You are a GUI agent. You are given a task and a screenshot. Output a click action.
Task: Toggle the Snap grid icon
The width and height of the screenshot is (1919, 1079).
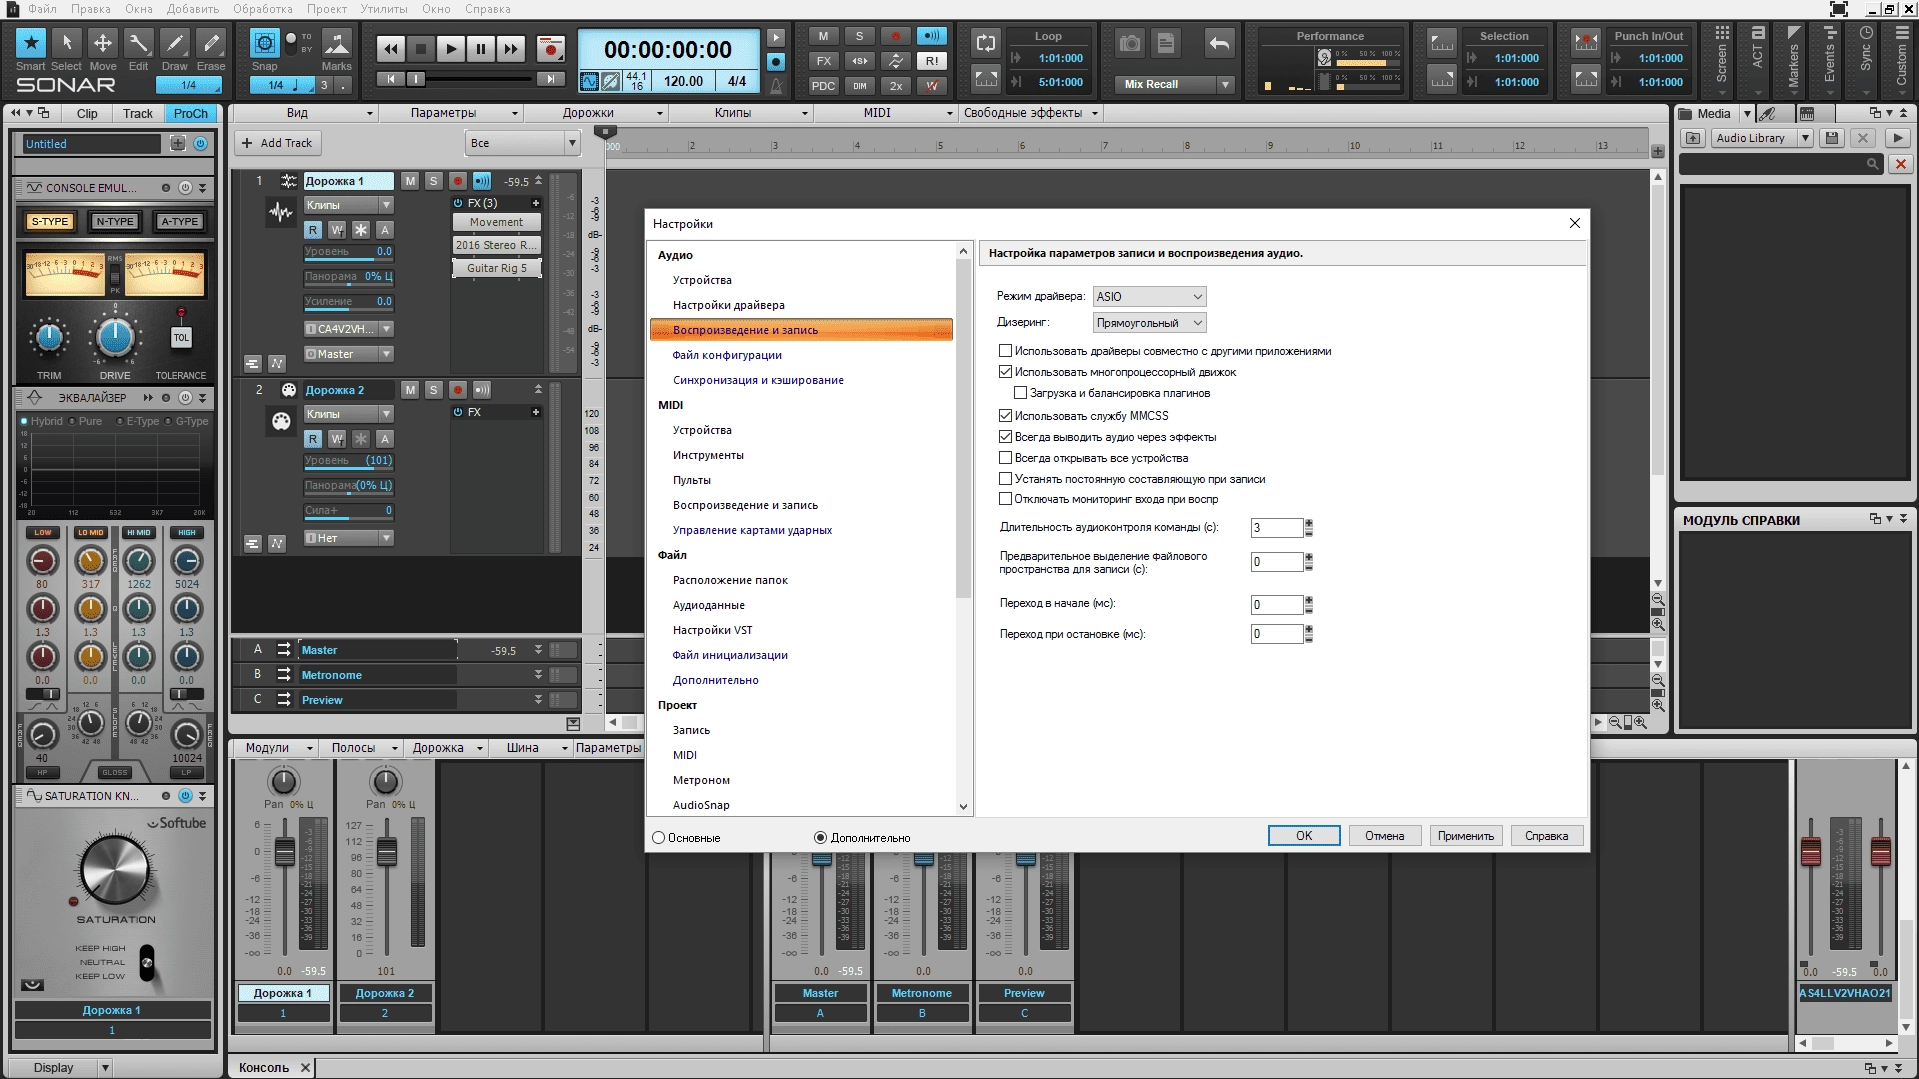[264, 43]
